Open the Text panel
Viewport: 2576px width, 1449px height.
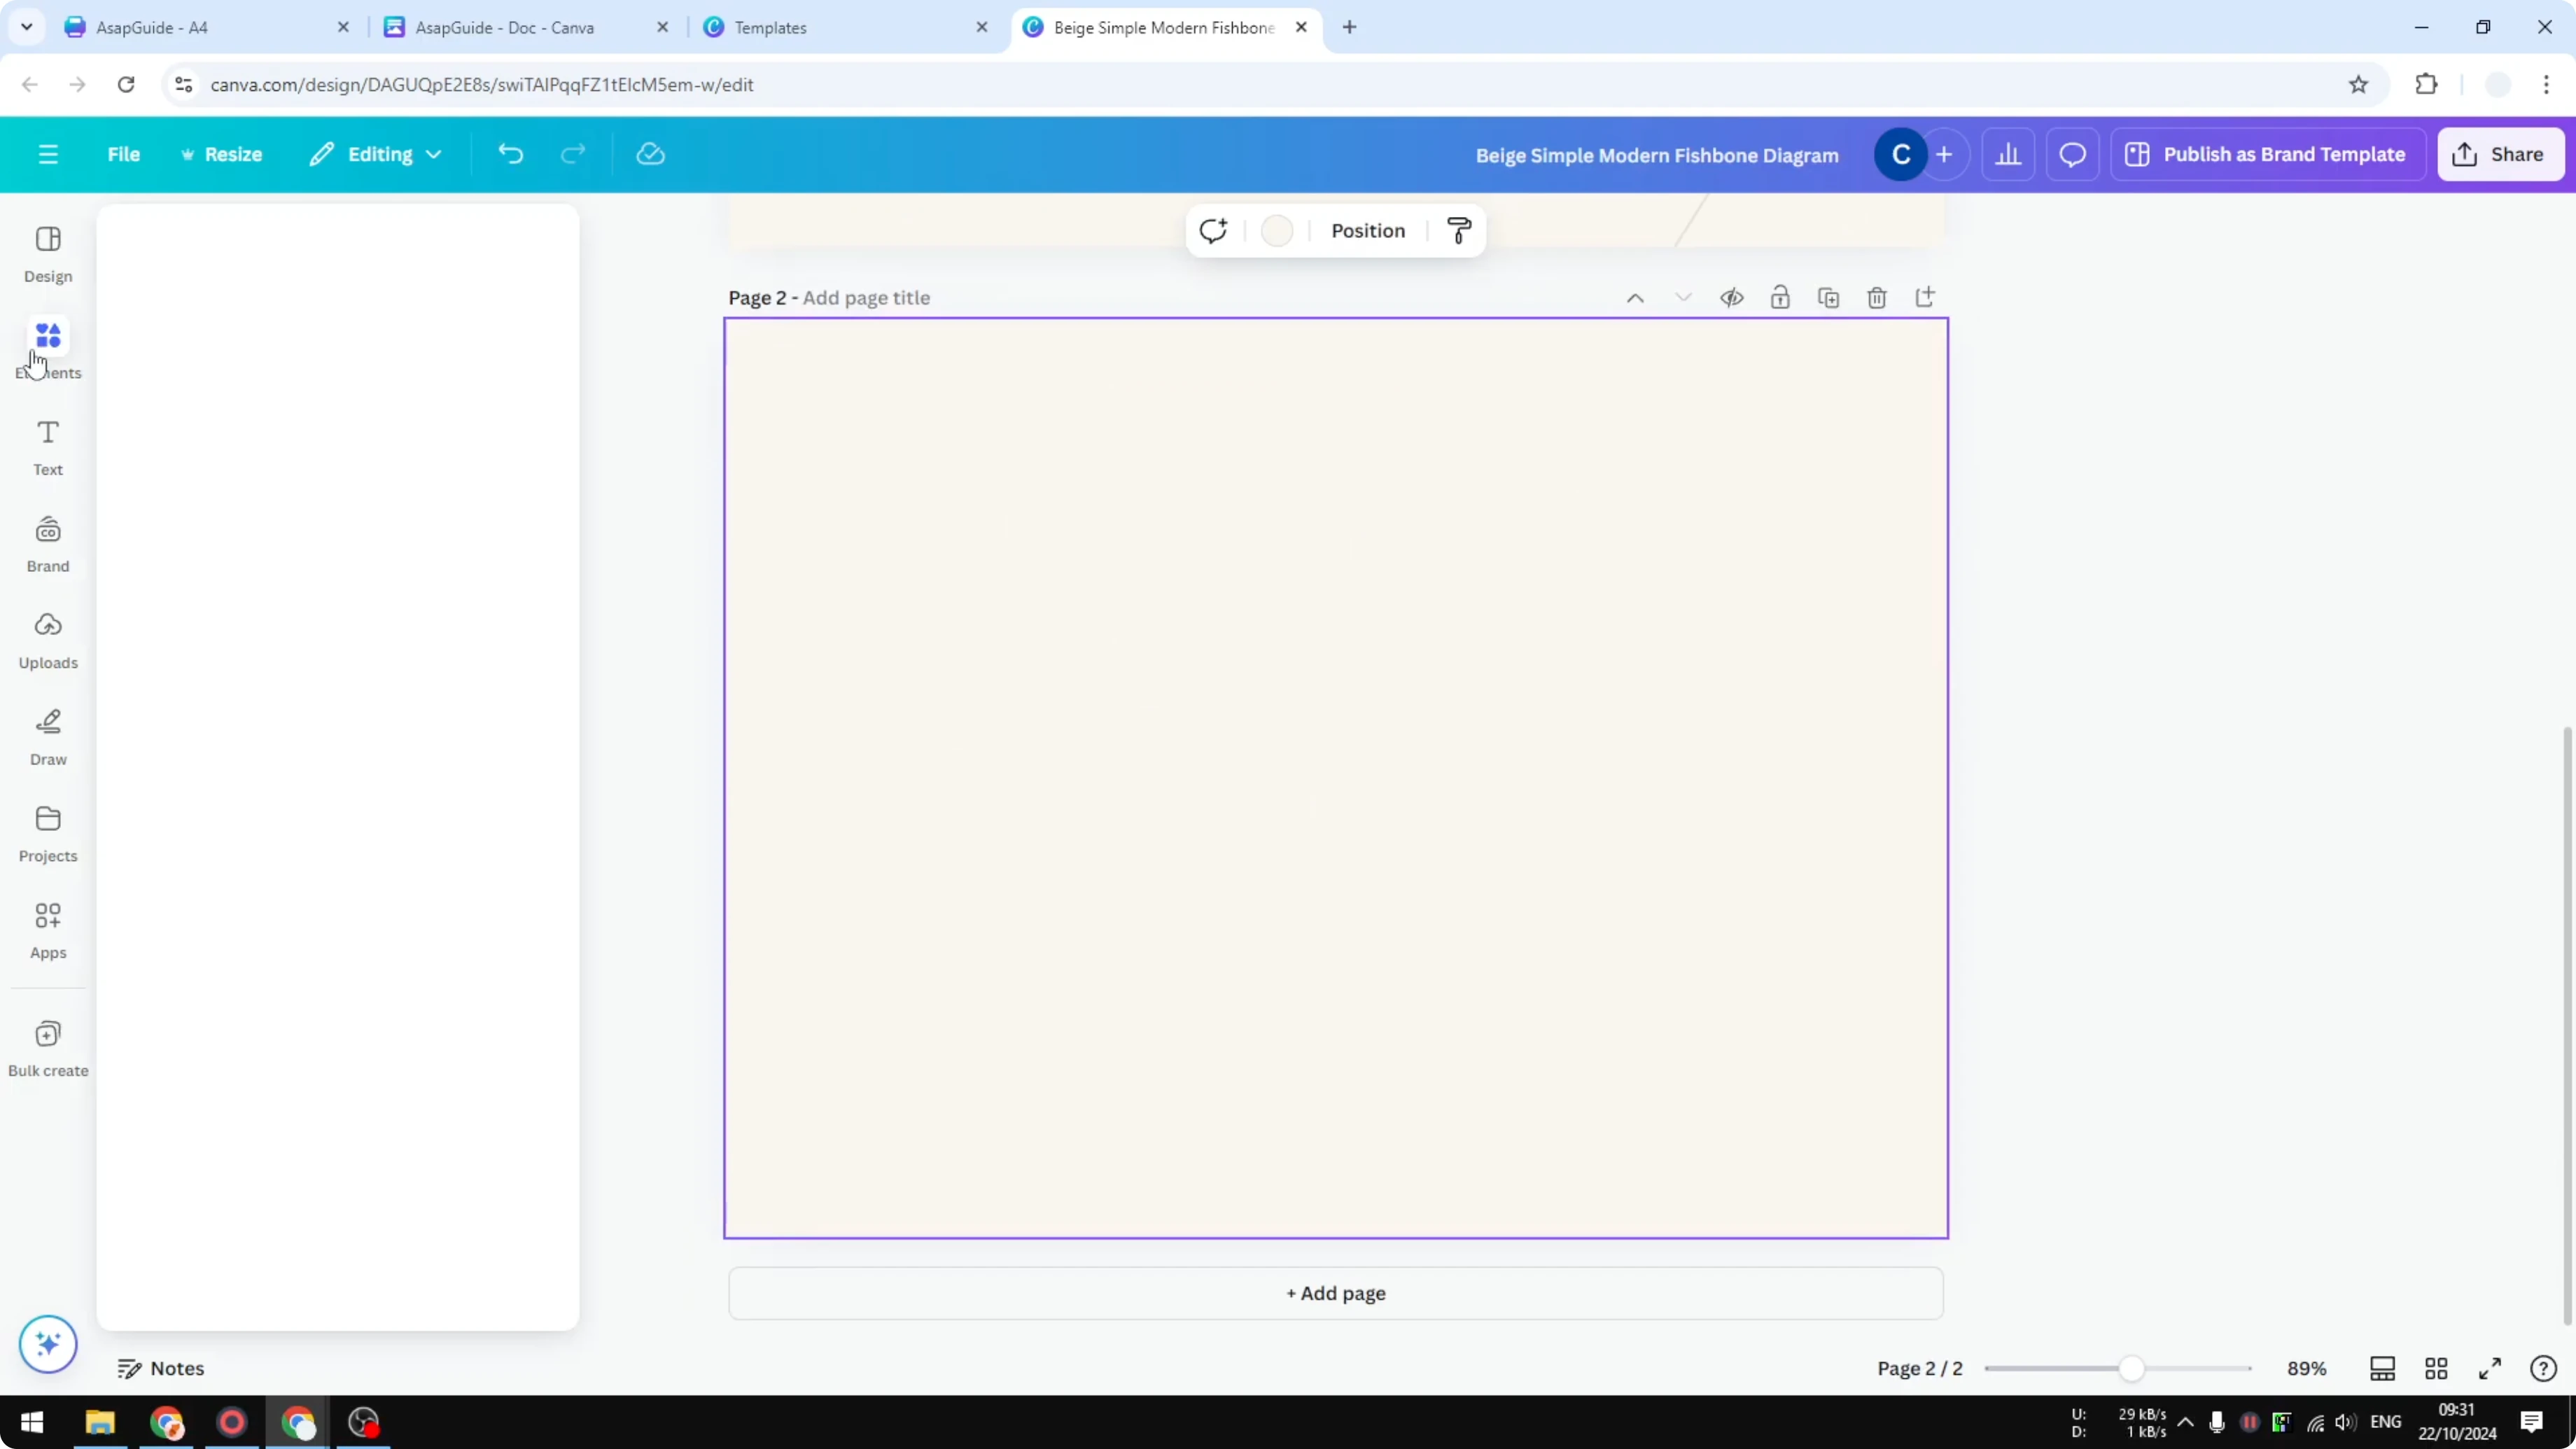[x=47, y=445]
